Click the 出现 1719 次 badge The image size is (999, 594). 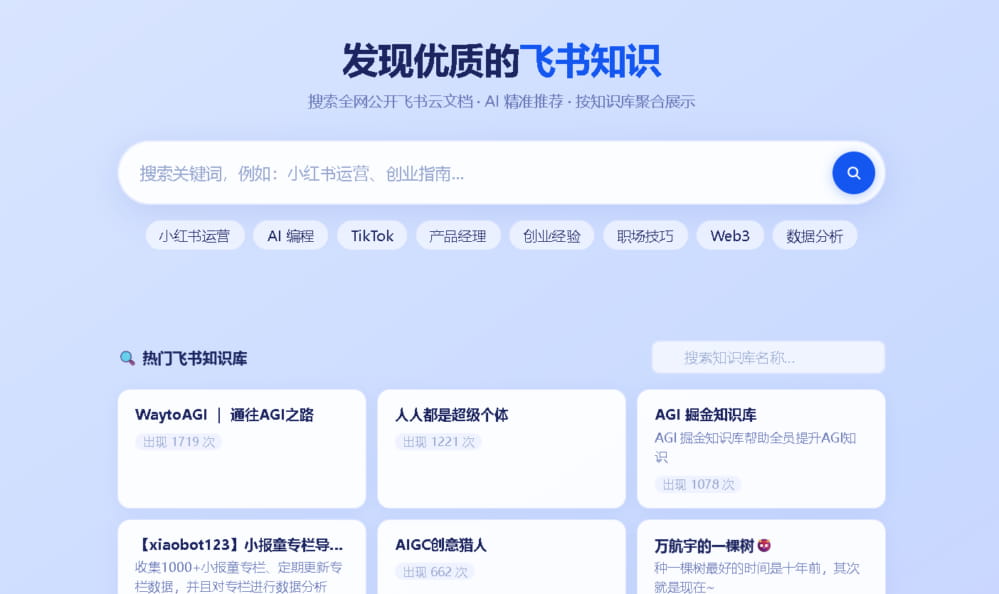click(x=179, y=442)
